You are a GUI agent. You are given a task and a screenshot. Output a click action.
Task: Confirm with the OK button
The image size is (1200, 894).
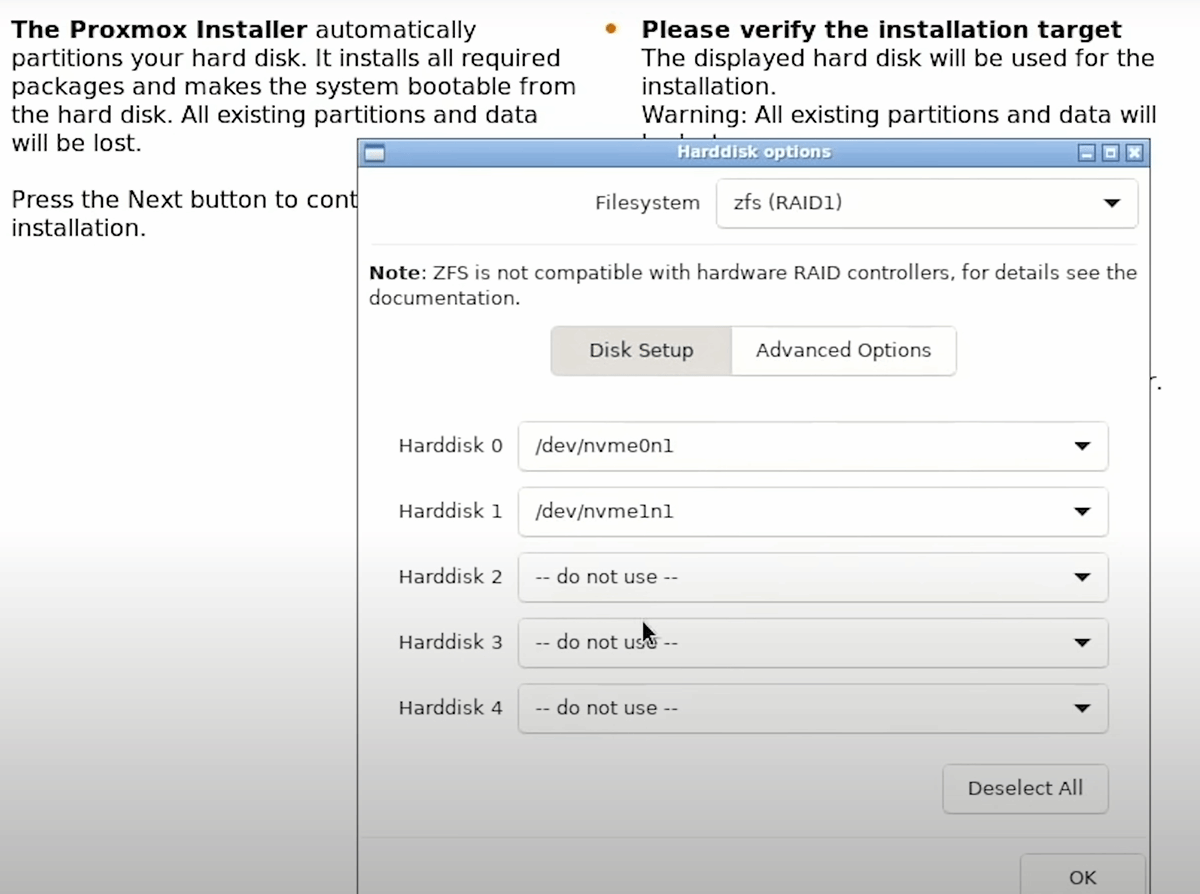pyautogui.click(x=1082, y=876)
